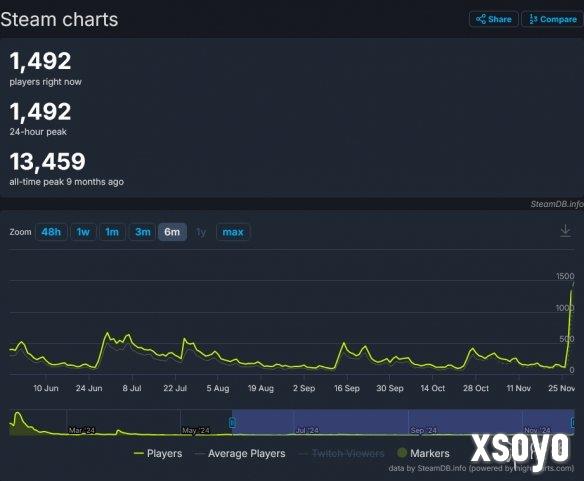Click the 25 Nov spike on chart
Viewport: 584px width, 481px height.
pyautogui.click(x=571, y=291)
